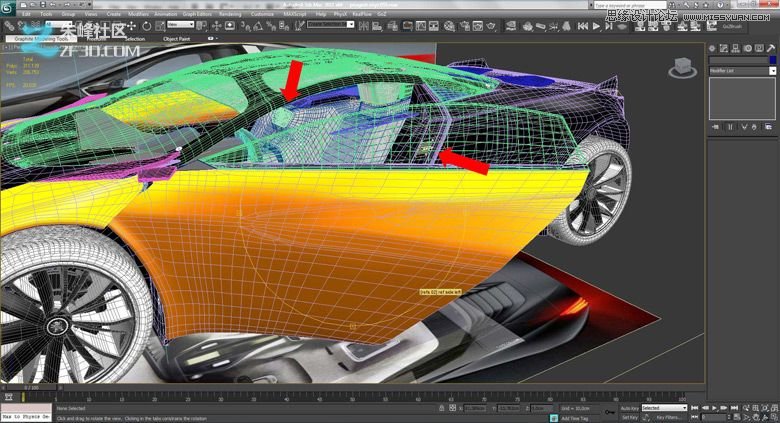Click the time slider showing 0 / 100

32,387
